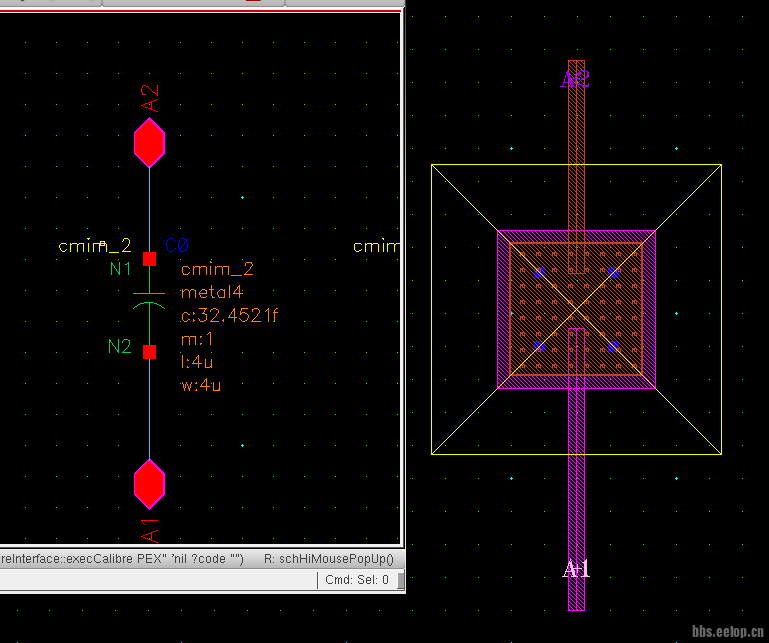The height and width of the screenshot is (643, 769).
Task: Select the A1 pin hexagon in schematic
Action: [150, 484]
